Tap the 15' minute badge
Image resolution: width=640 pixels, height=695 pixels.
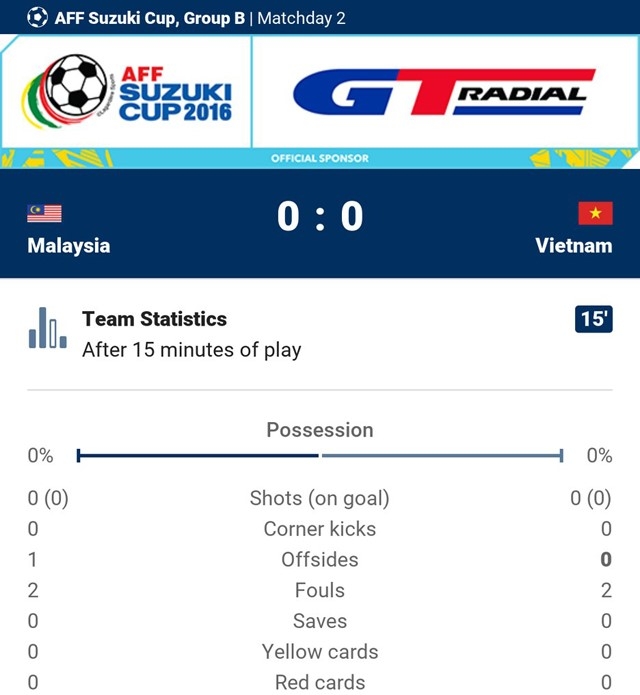point(593,319)
